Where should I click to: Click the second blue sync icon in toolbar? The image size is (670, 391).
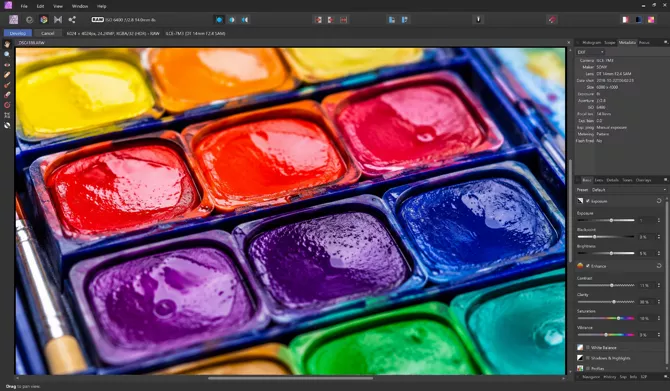click(x=405, y=20)
